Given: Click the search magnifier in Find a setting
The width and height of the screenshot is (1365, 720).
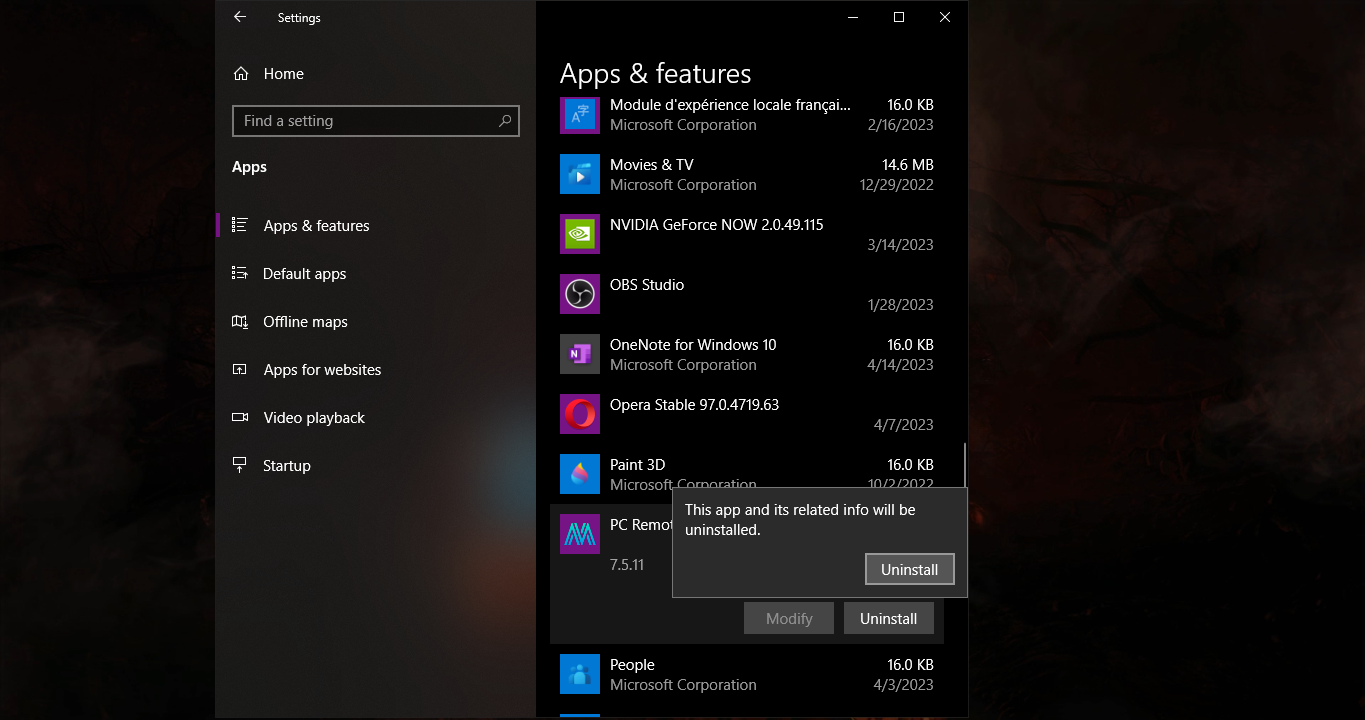Looking at the screenshot, I should pos(505,121).
